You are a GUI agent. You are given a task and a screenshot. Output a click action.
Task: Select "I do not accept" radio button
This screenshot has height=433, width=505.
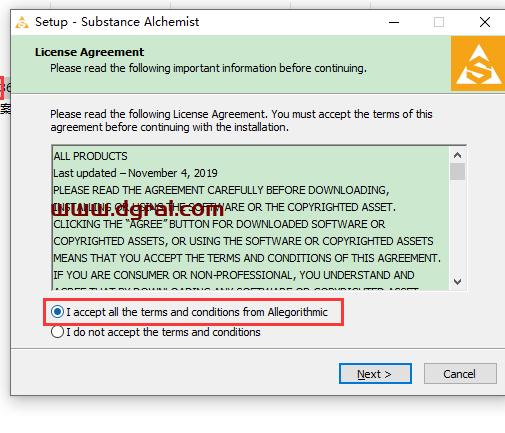57,332
